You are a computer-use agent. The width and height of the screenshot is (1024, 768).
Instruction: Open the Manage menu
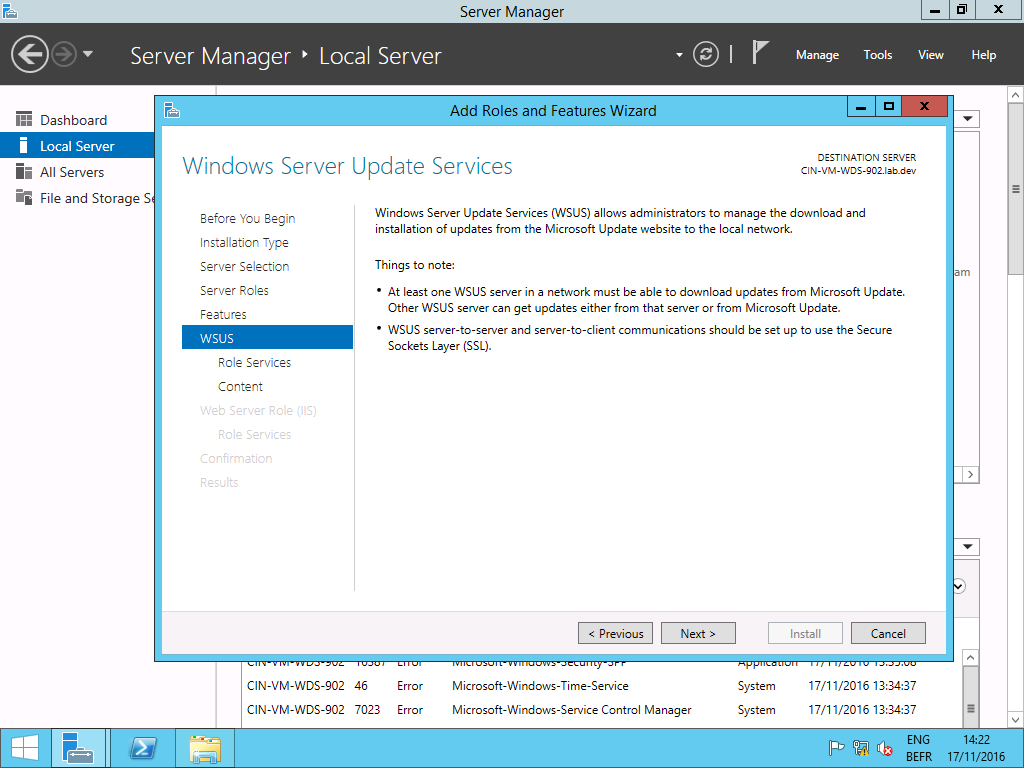click(x=817, y=55)
